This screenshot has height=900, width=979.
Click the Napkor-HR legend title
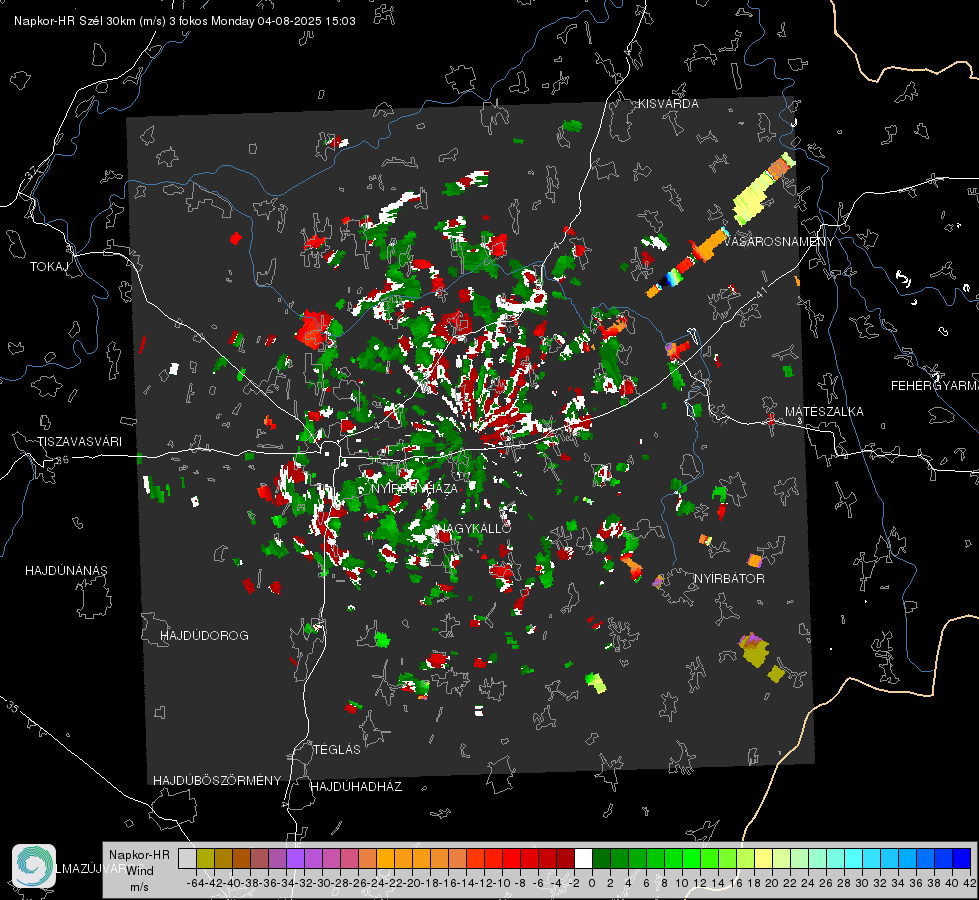[139, 855]
